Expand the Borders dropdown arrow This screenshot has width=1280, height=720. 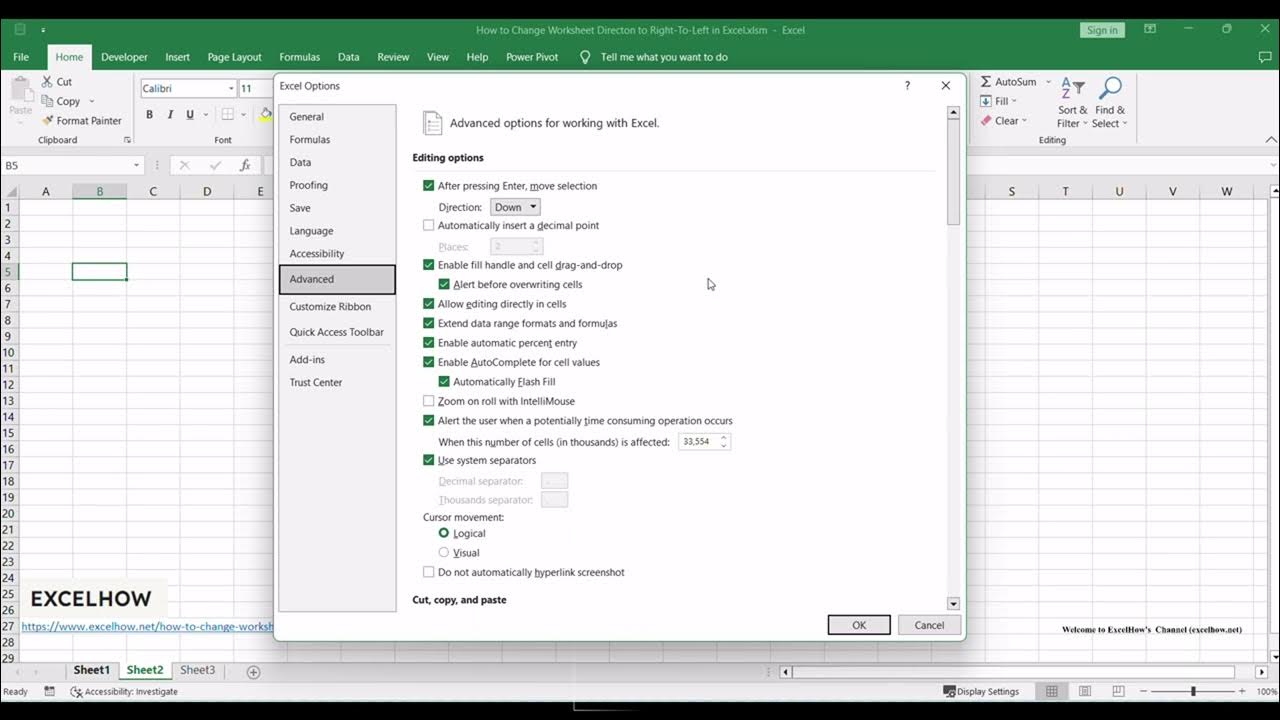(x=243, y=114)
